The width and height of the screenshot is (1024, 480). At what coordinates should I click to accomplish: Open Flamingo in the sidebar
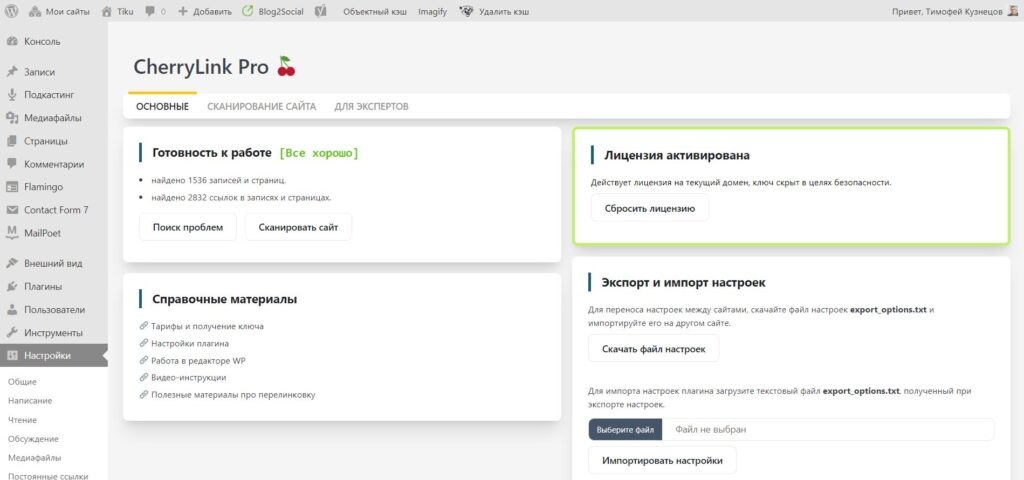[54, 187]
